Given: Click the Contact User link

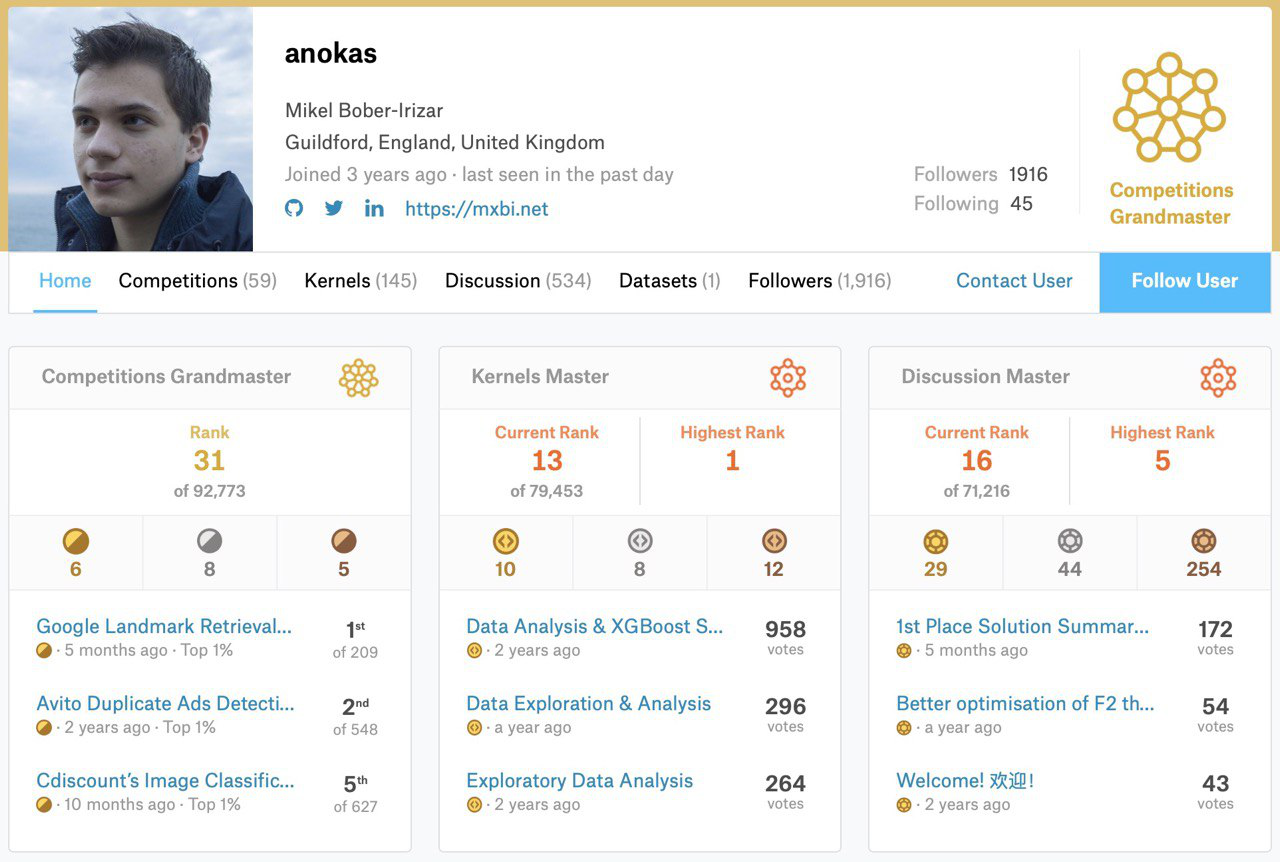Looking at the screenshot, I should click(x=1014, y=281).
